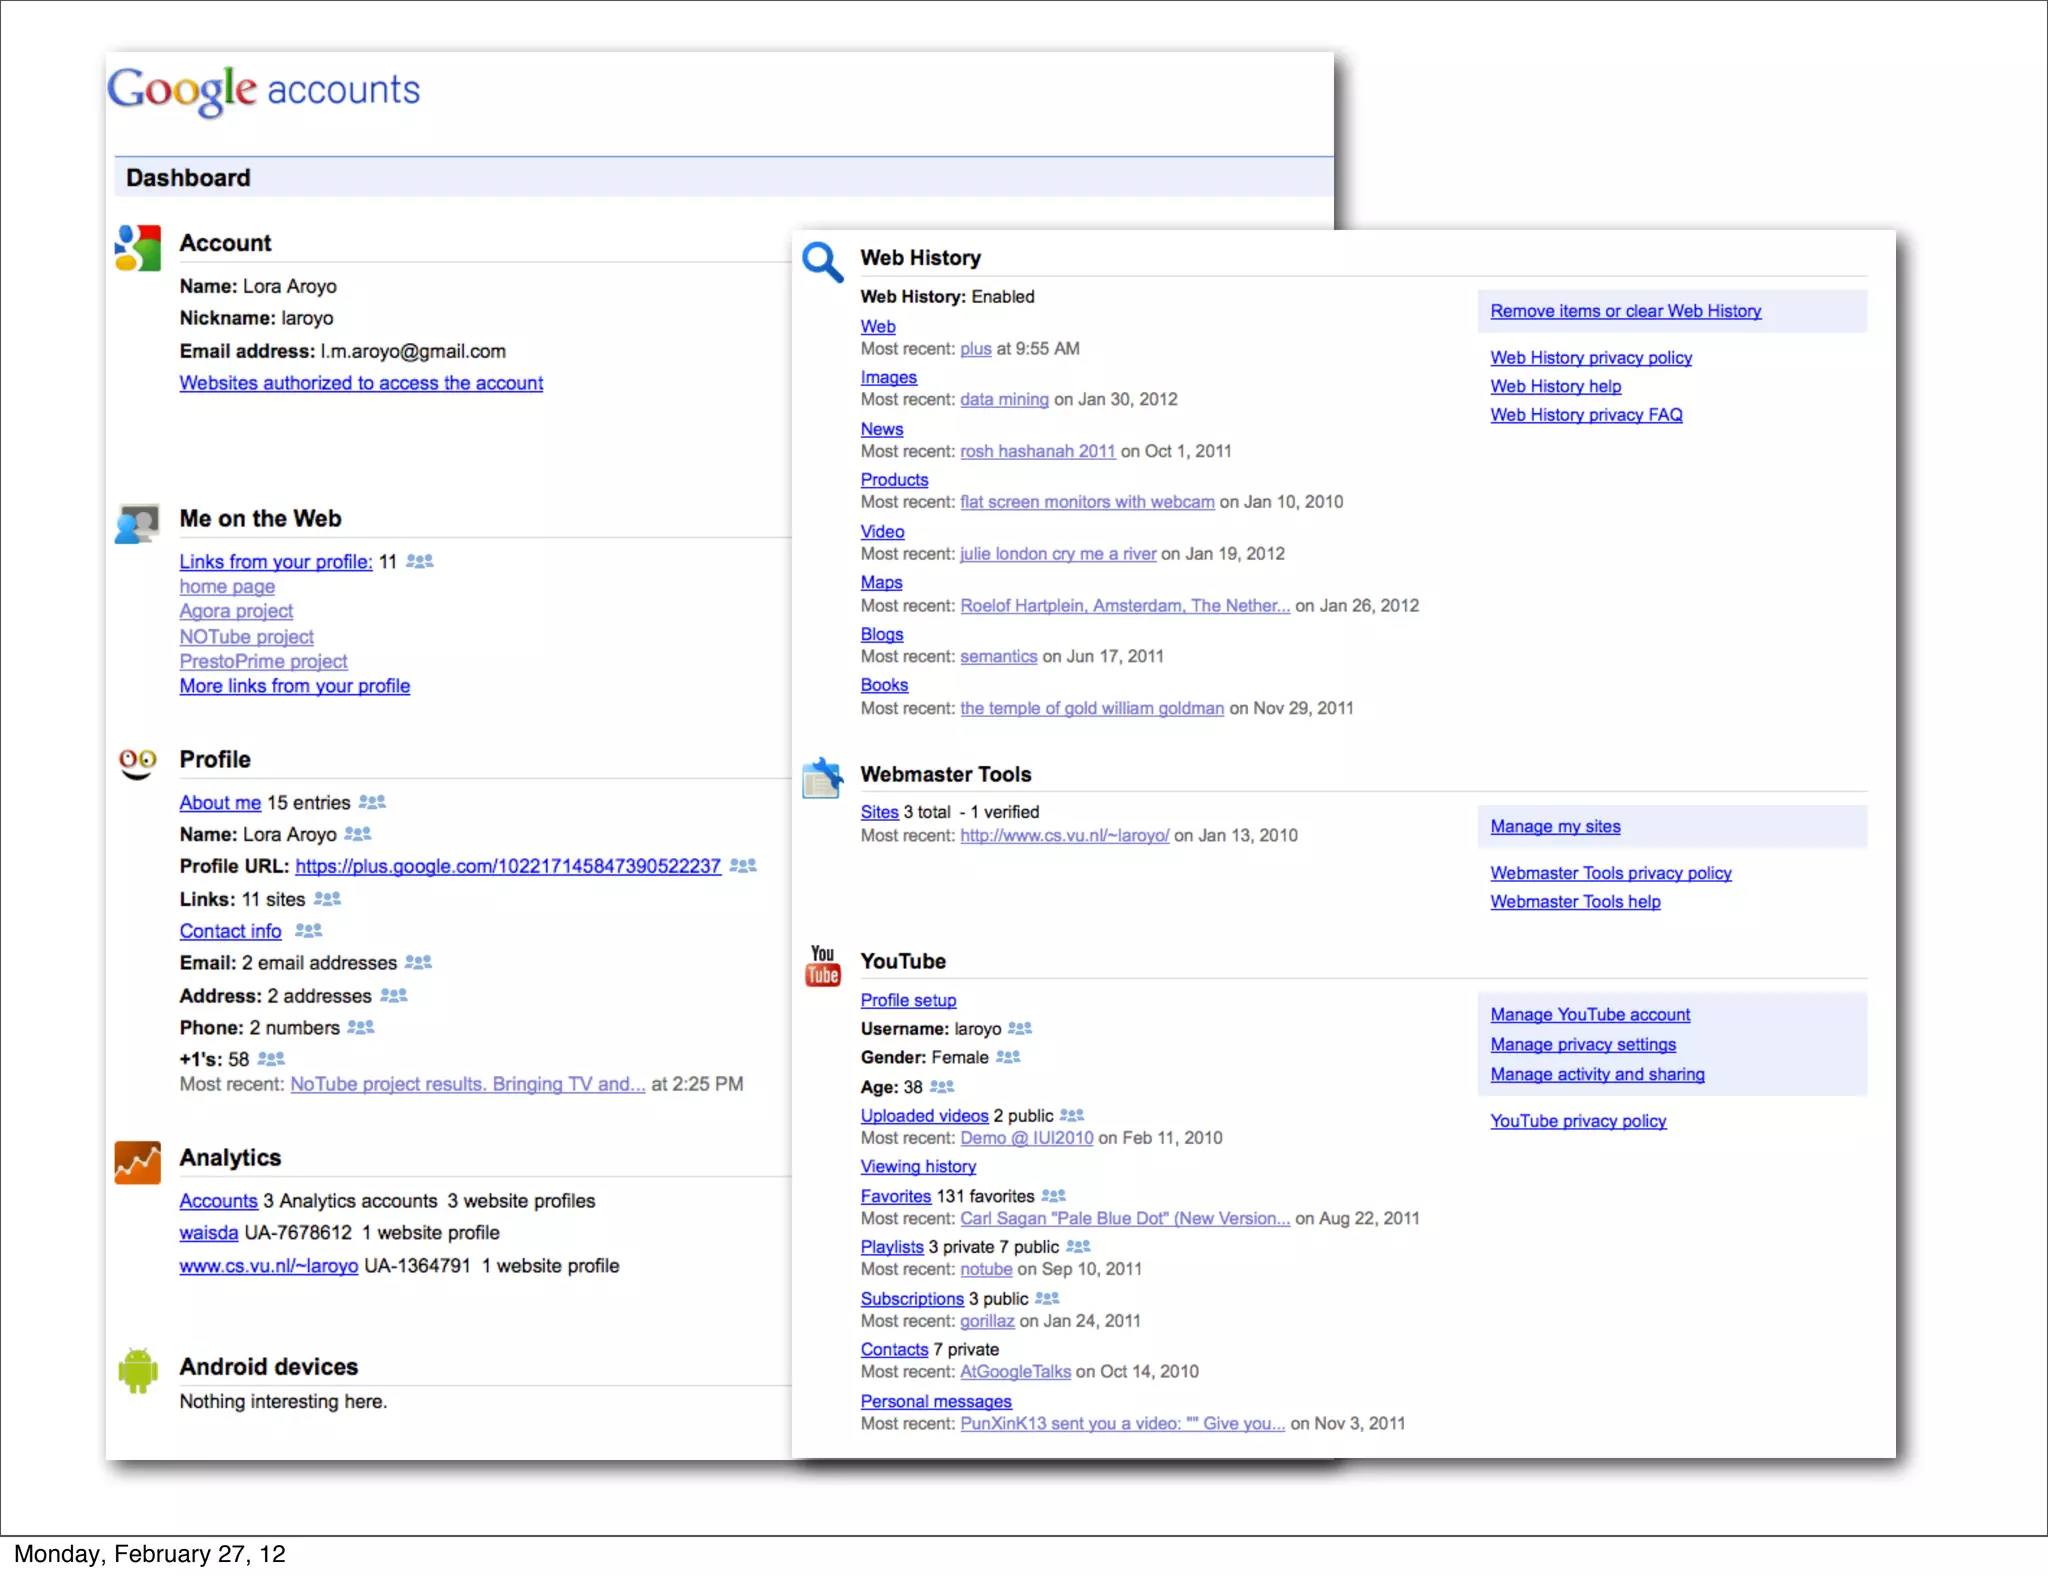Open Remove items or clear Web History

(x=1625, y=311)
